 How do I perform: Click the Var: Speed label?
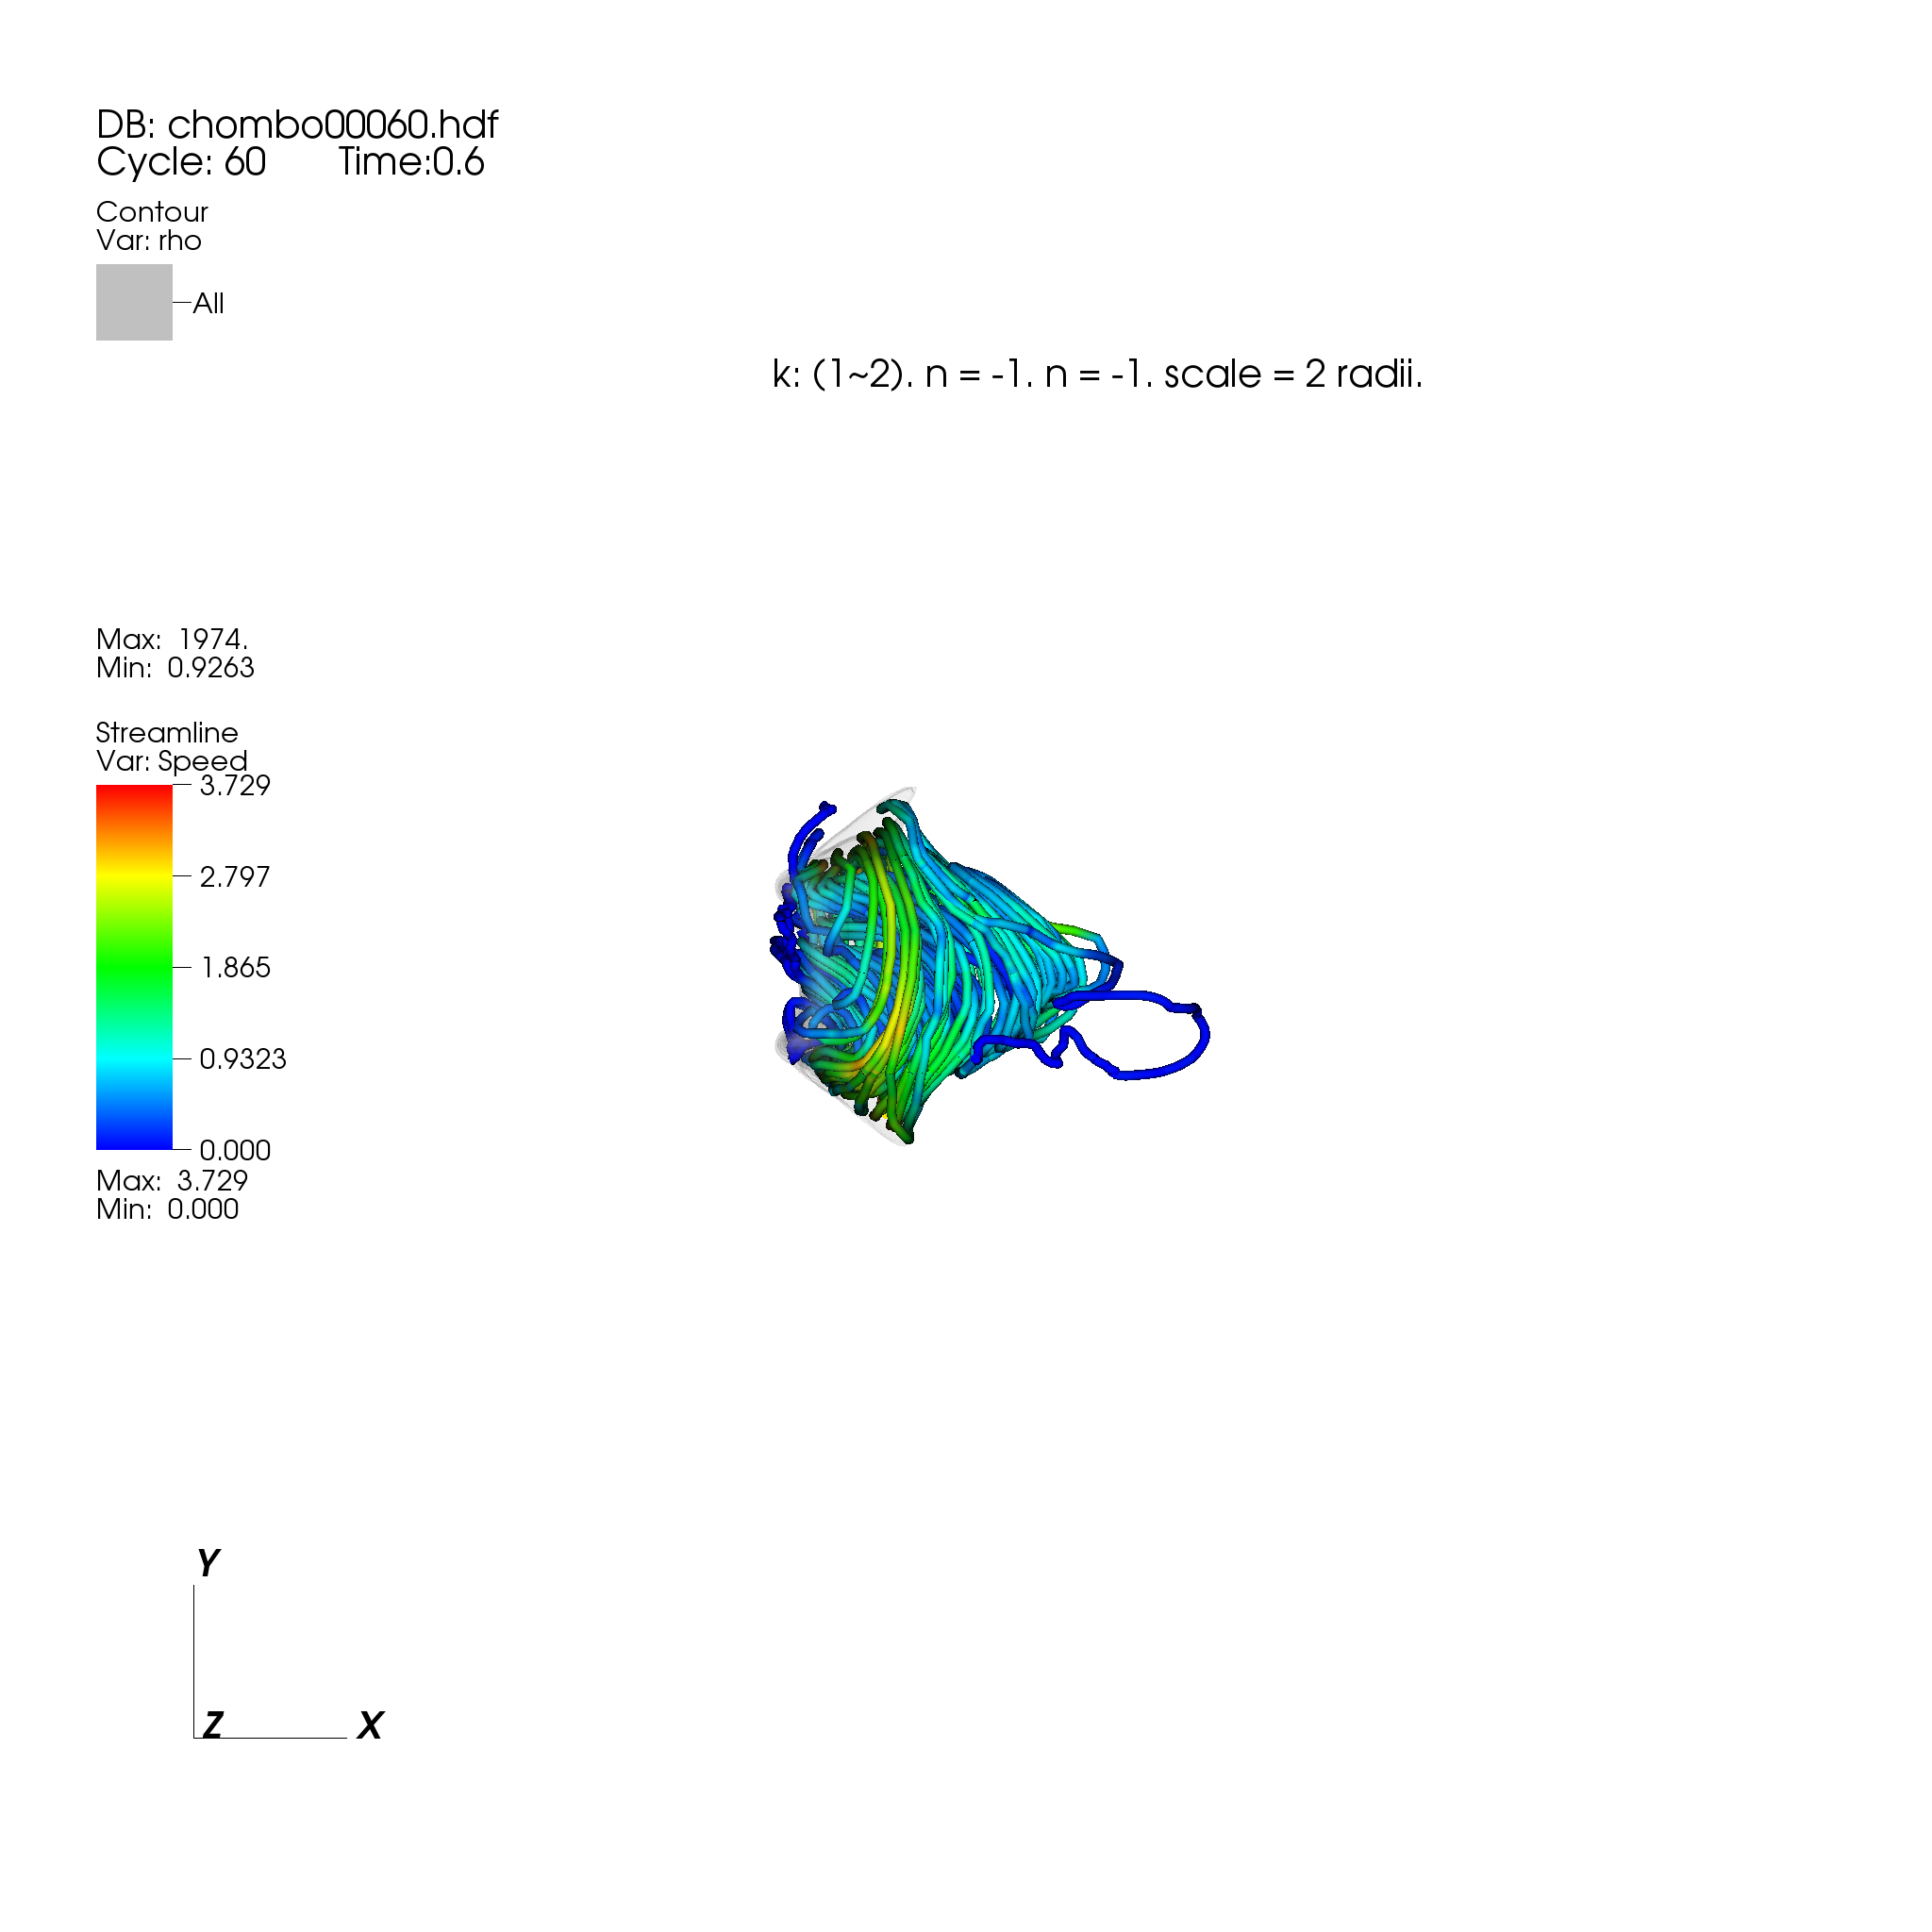click(x=171, y=761)
